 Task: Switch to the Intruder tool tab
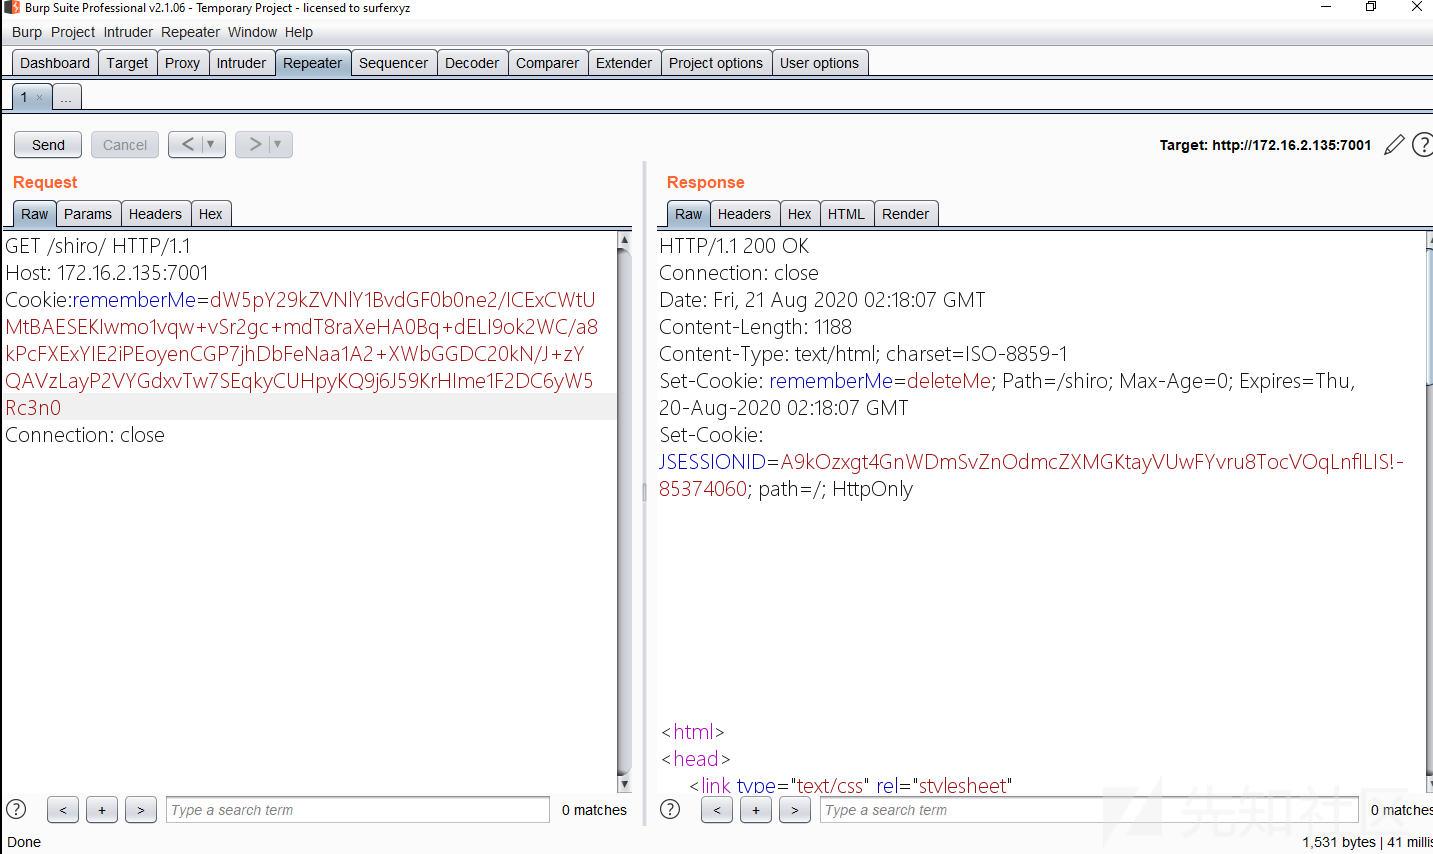click(241, 63)
